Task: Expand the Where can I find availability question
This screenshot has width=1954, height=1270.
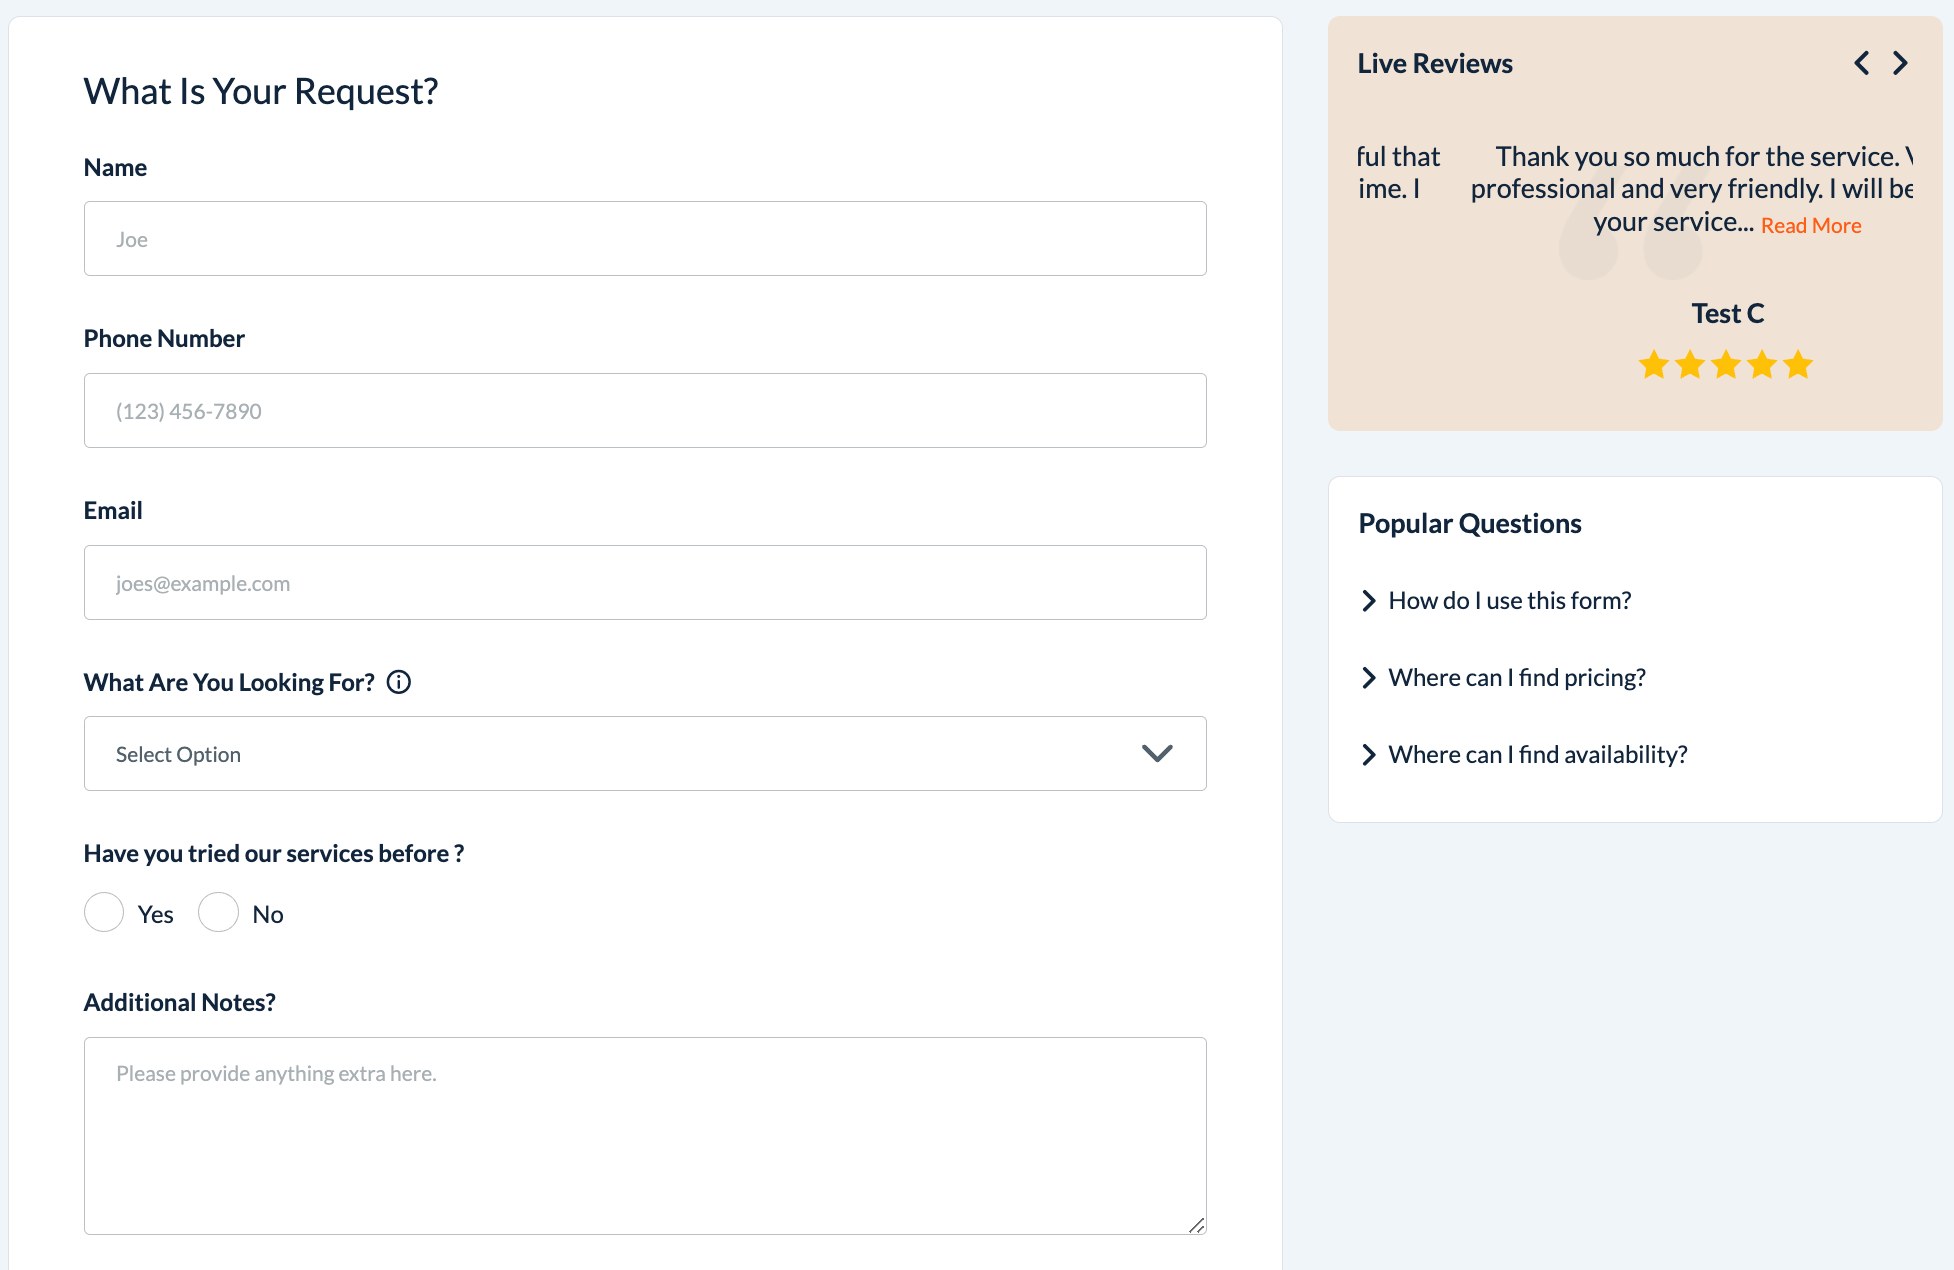Action: [x=1537, y=755]
